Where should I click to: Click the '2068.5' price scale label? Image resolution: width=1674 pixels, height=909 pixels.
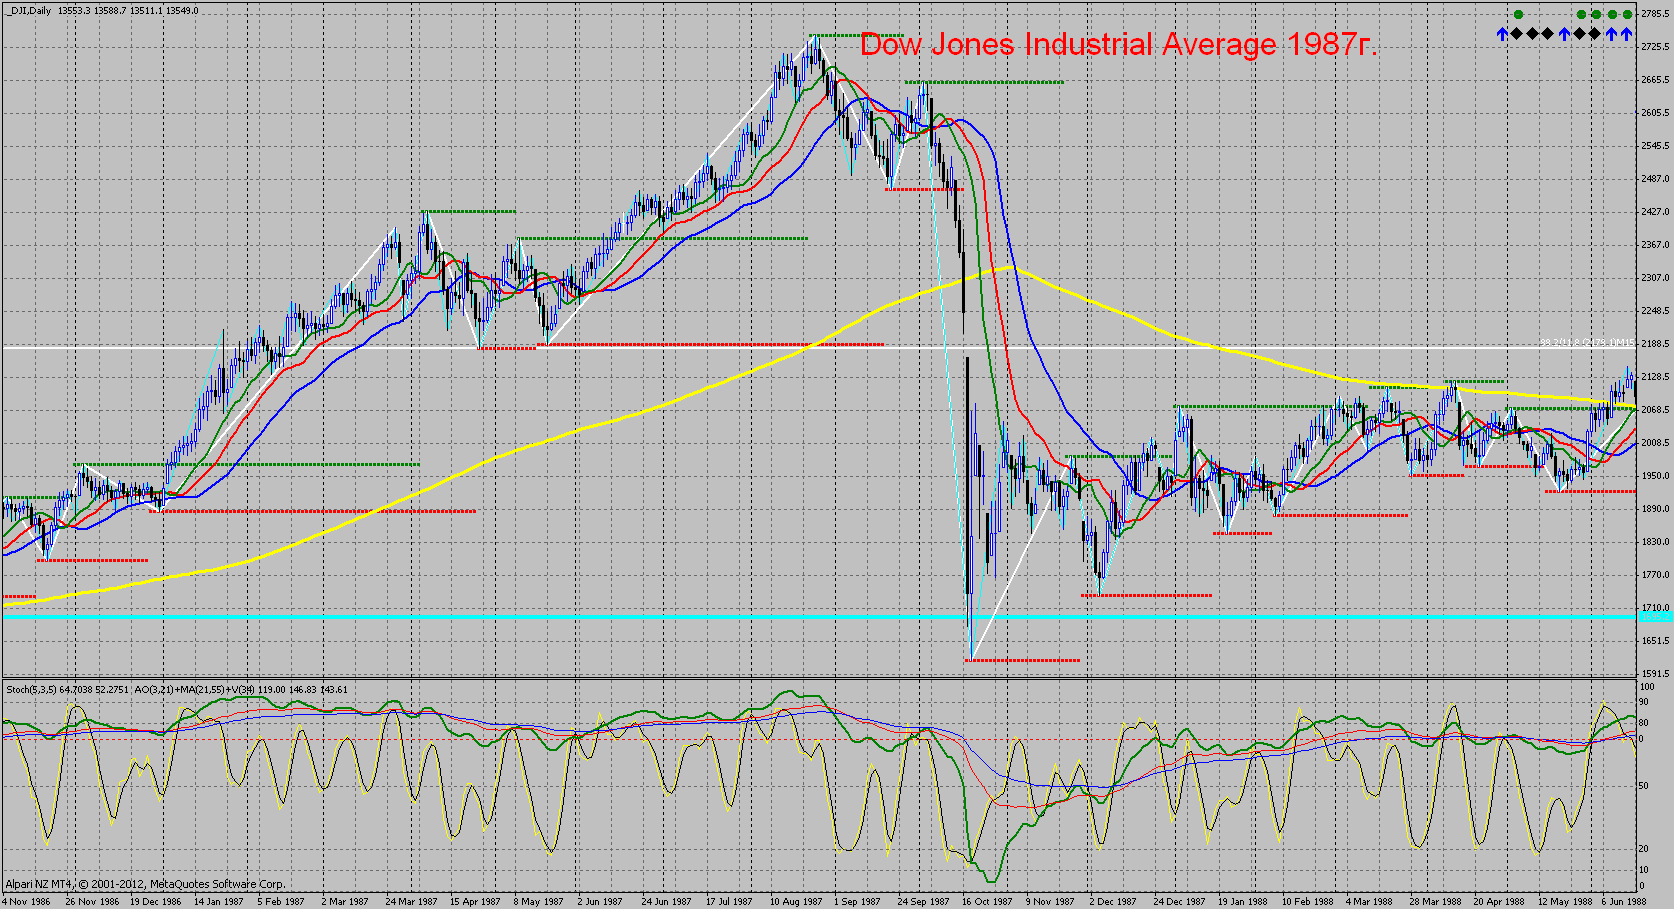tap(1656, 410)
